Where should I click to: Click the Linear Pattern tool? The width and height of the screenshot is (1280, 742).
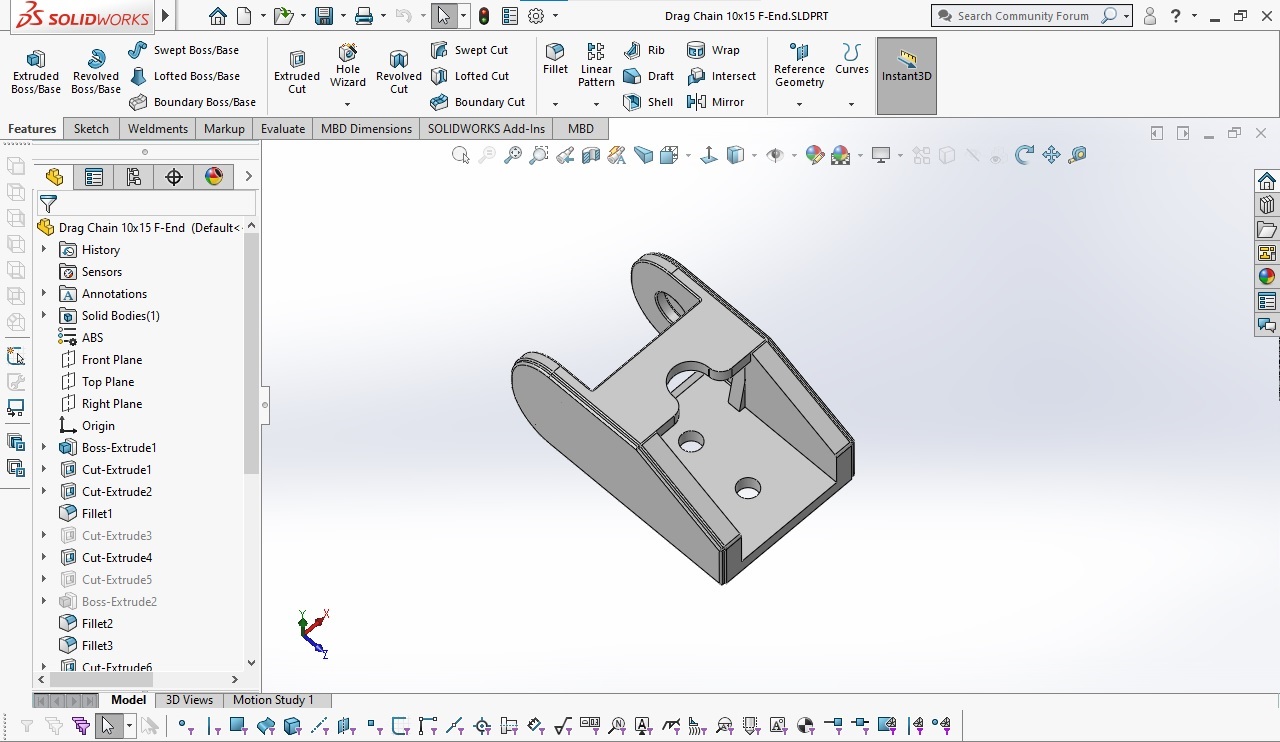pos(596,66)
